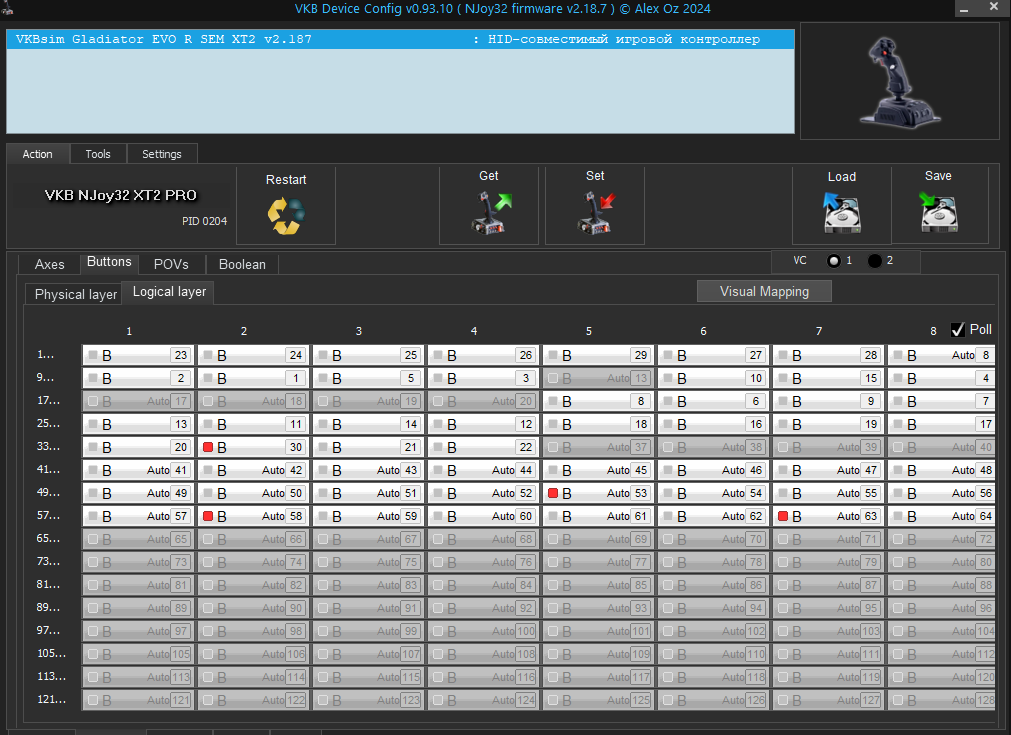The image size is (1011, 735).
Task: Click logical button cell numbered 21
Action: tap(368, 447)
